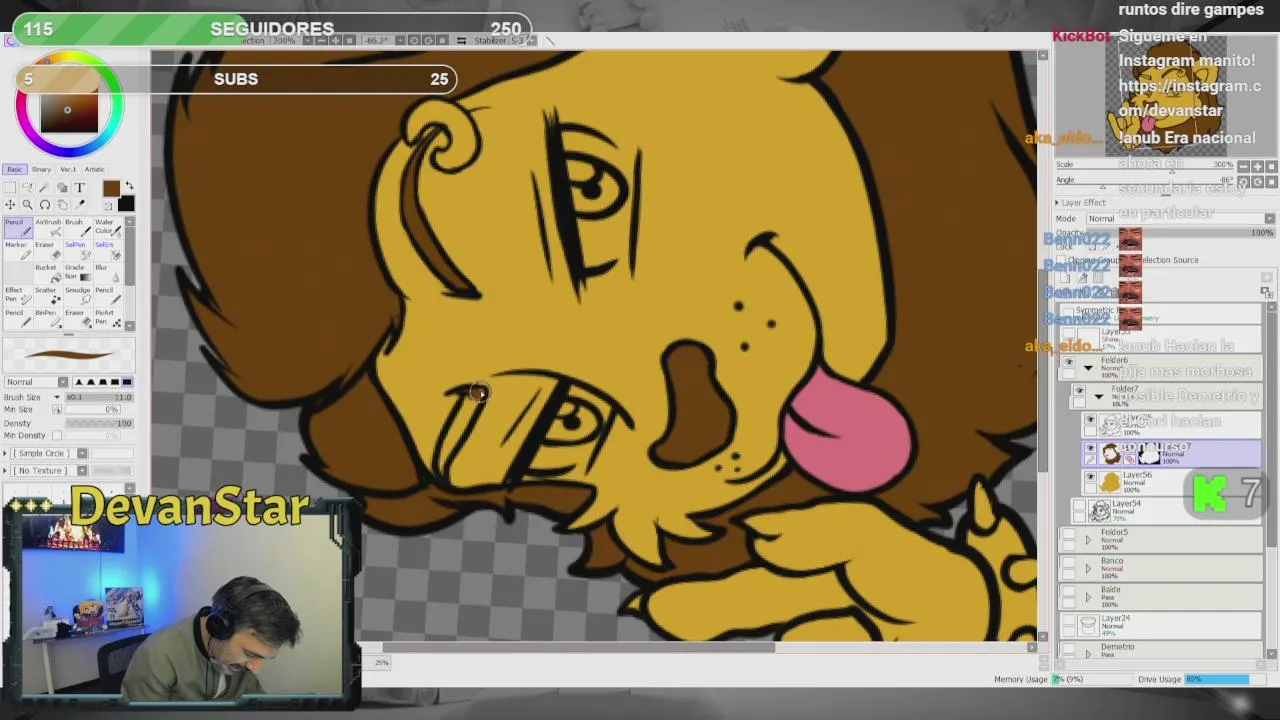Open the brush blending mode Normal dropdown
The image size is (1280, 720).
pos(36,382)
